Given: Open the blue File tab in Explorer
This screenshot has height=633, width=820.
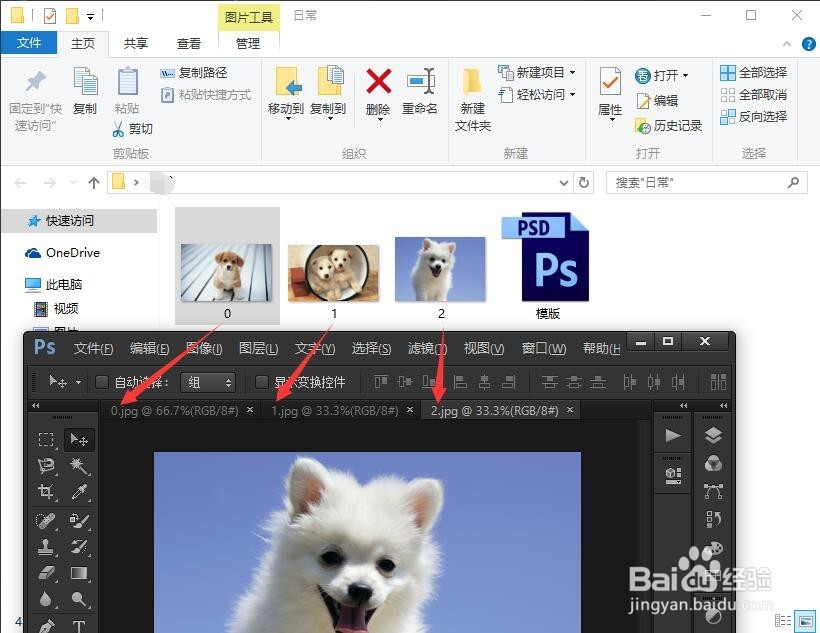Looking at the screenshot, I should tap(29, 43).
